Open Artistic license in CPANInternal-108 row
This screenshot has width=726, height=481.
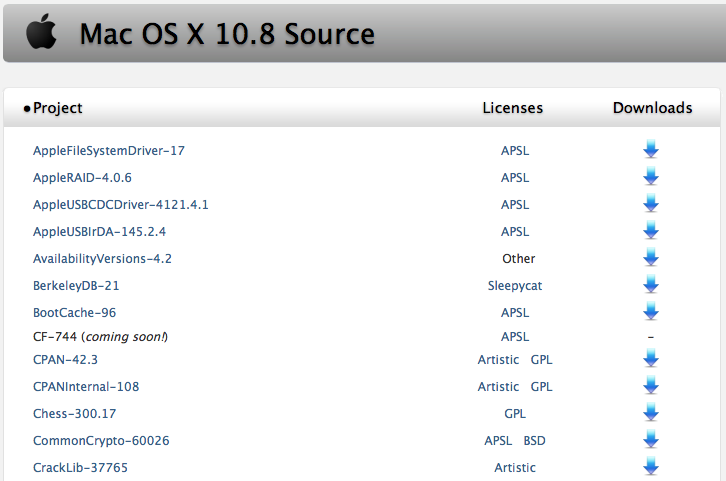(498, 387)
